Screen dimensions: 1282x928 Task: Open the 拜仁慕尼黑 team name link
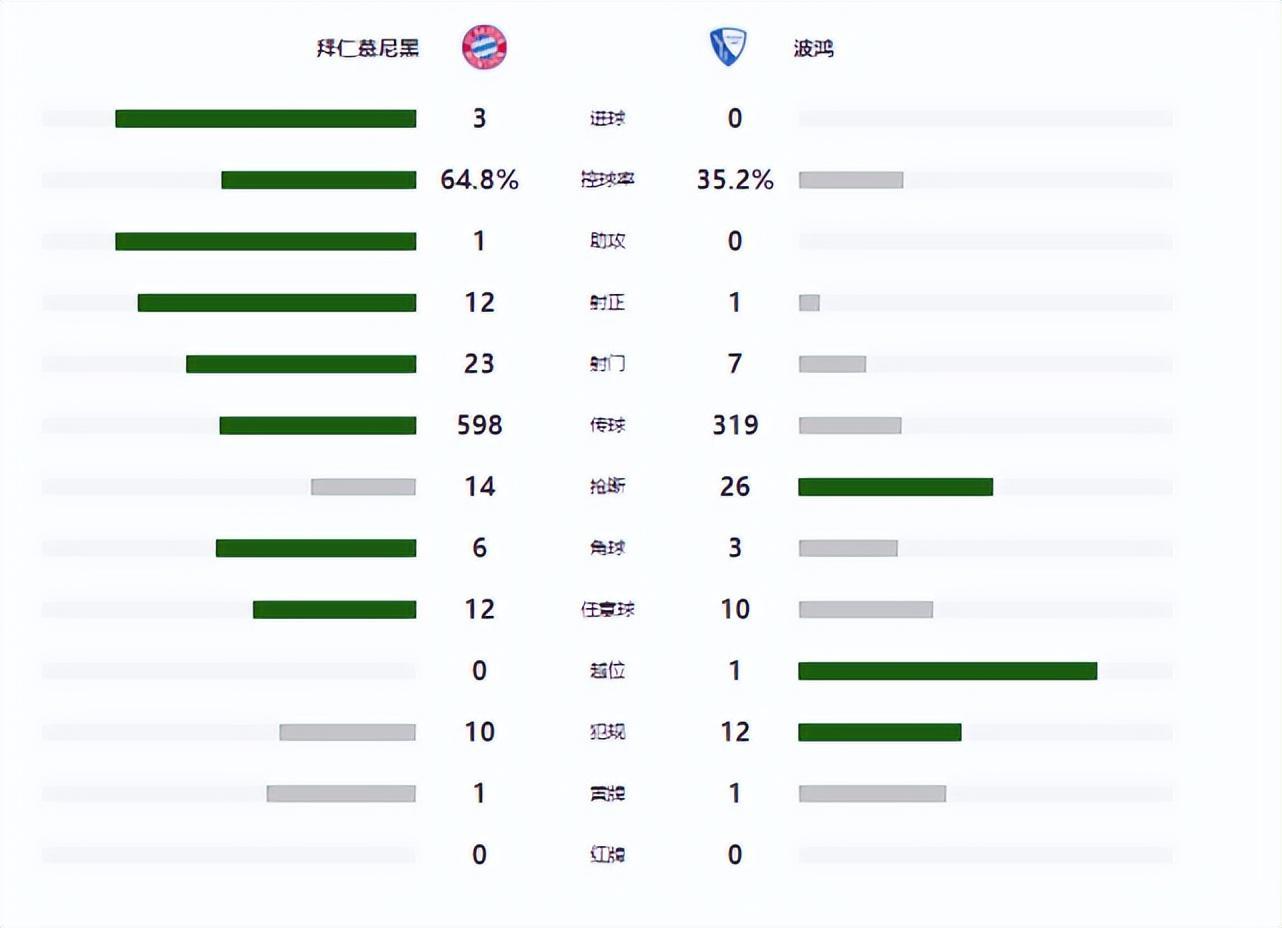coord(368,48)
